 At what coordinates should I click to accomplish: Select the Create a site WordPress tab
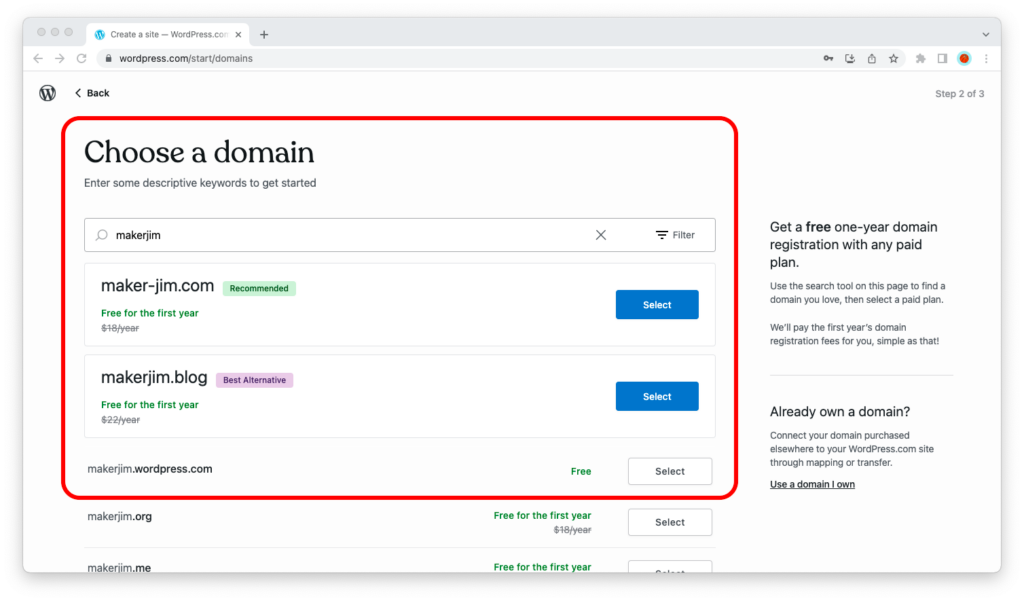click(168, 35)
